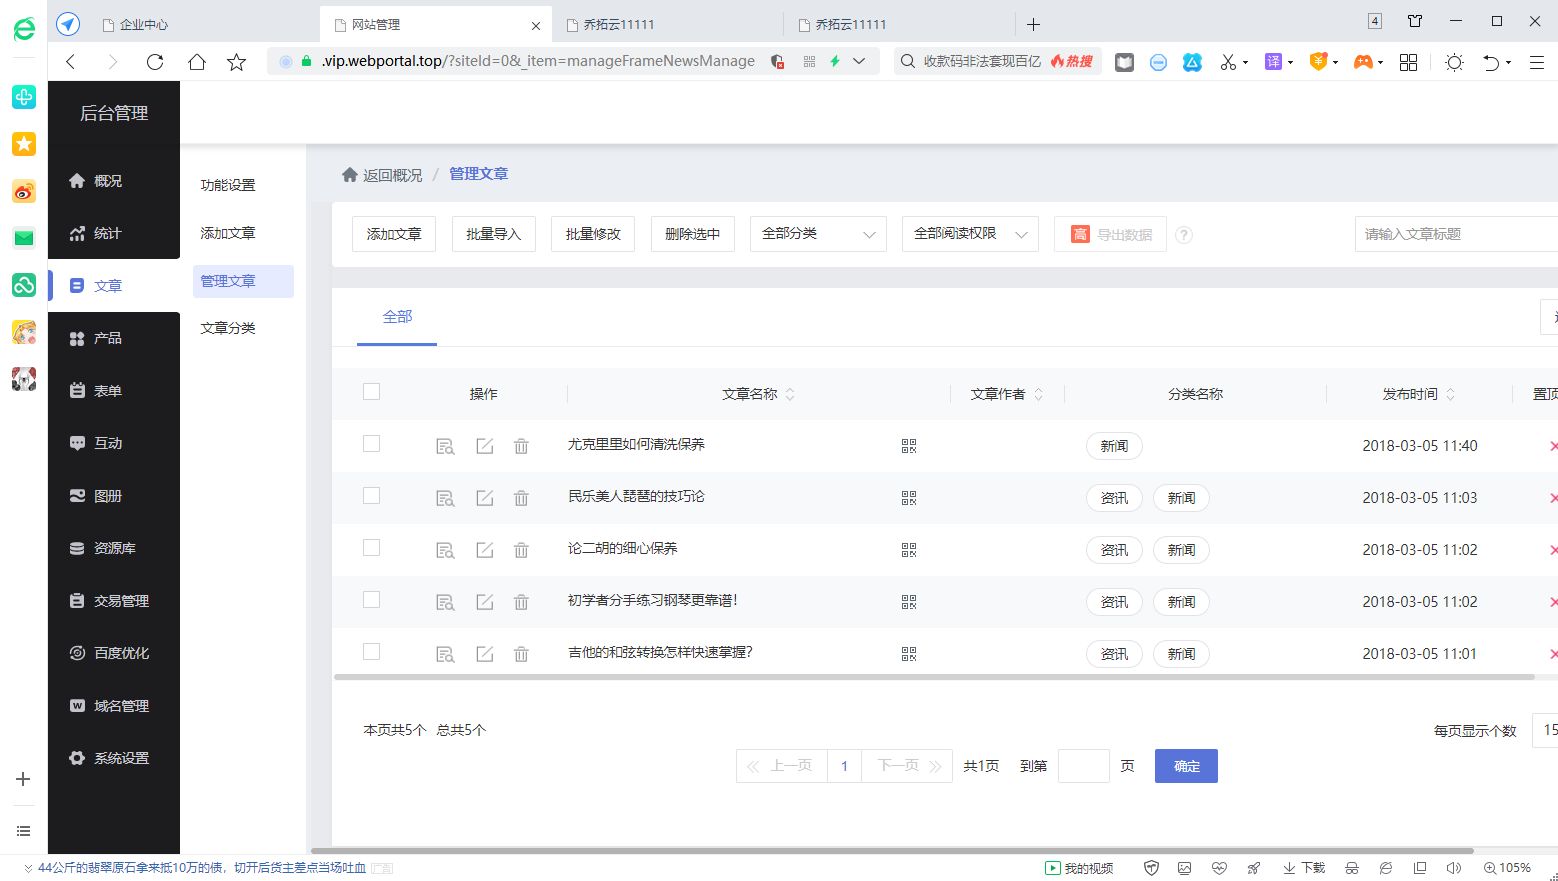Sort articles by 发布时间 using its arrows
The width and height of the screenshot is (1558, 881).
tap(1451, 393)
